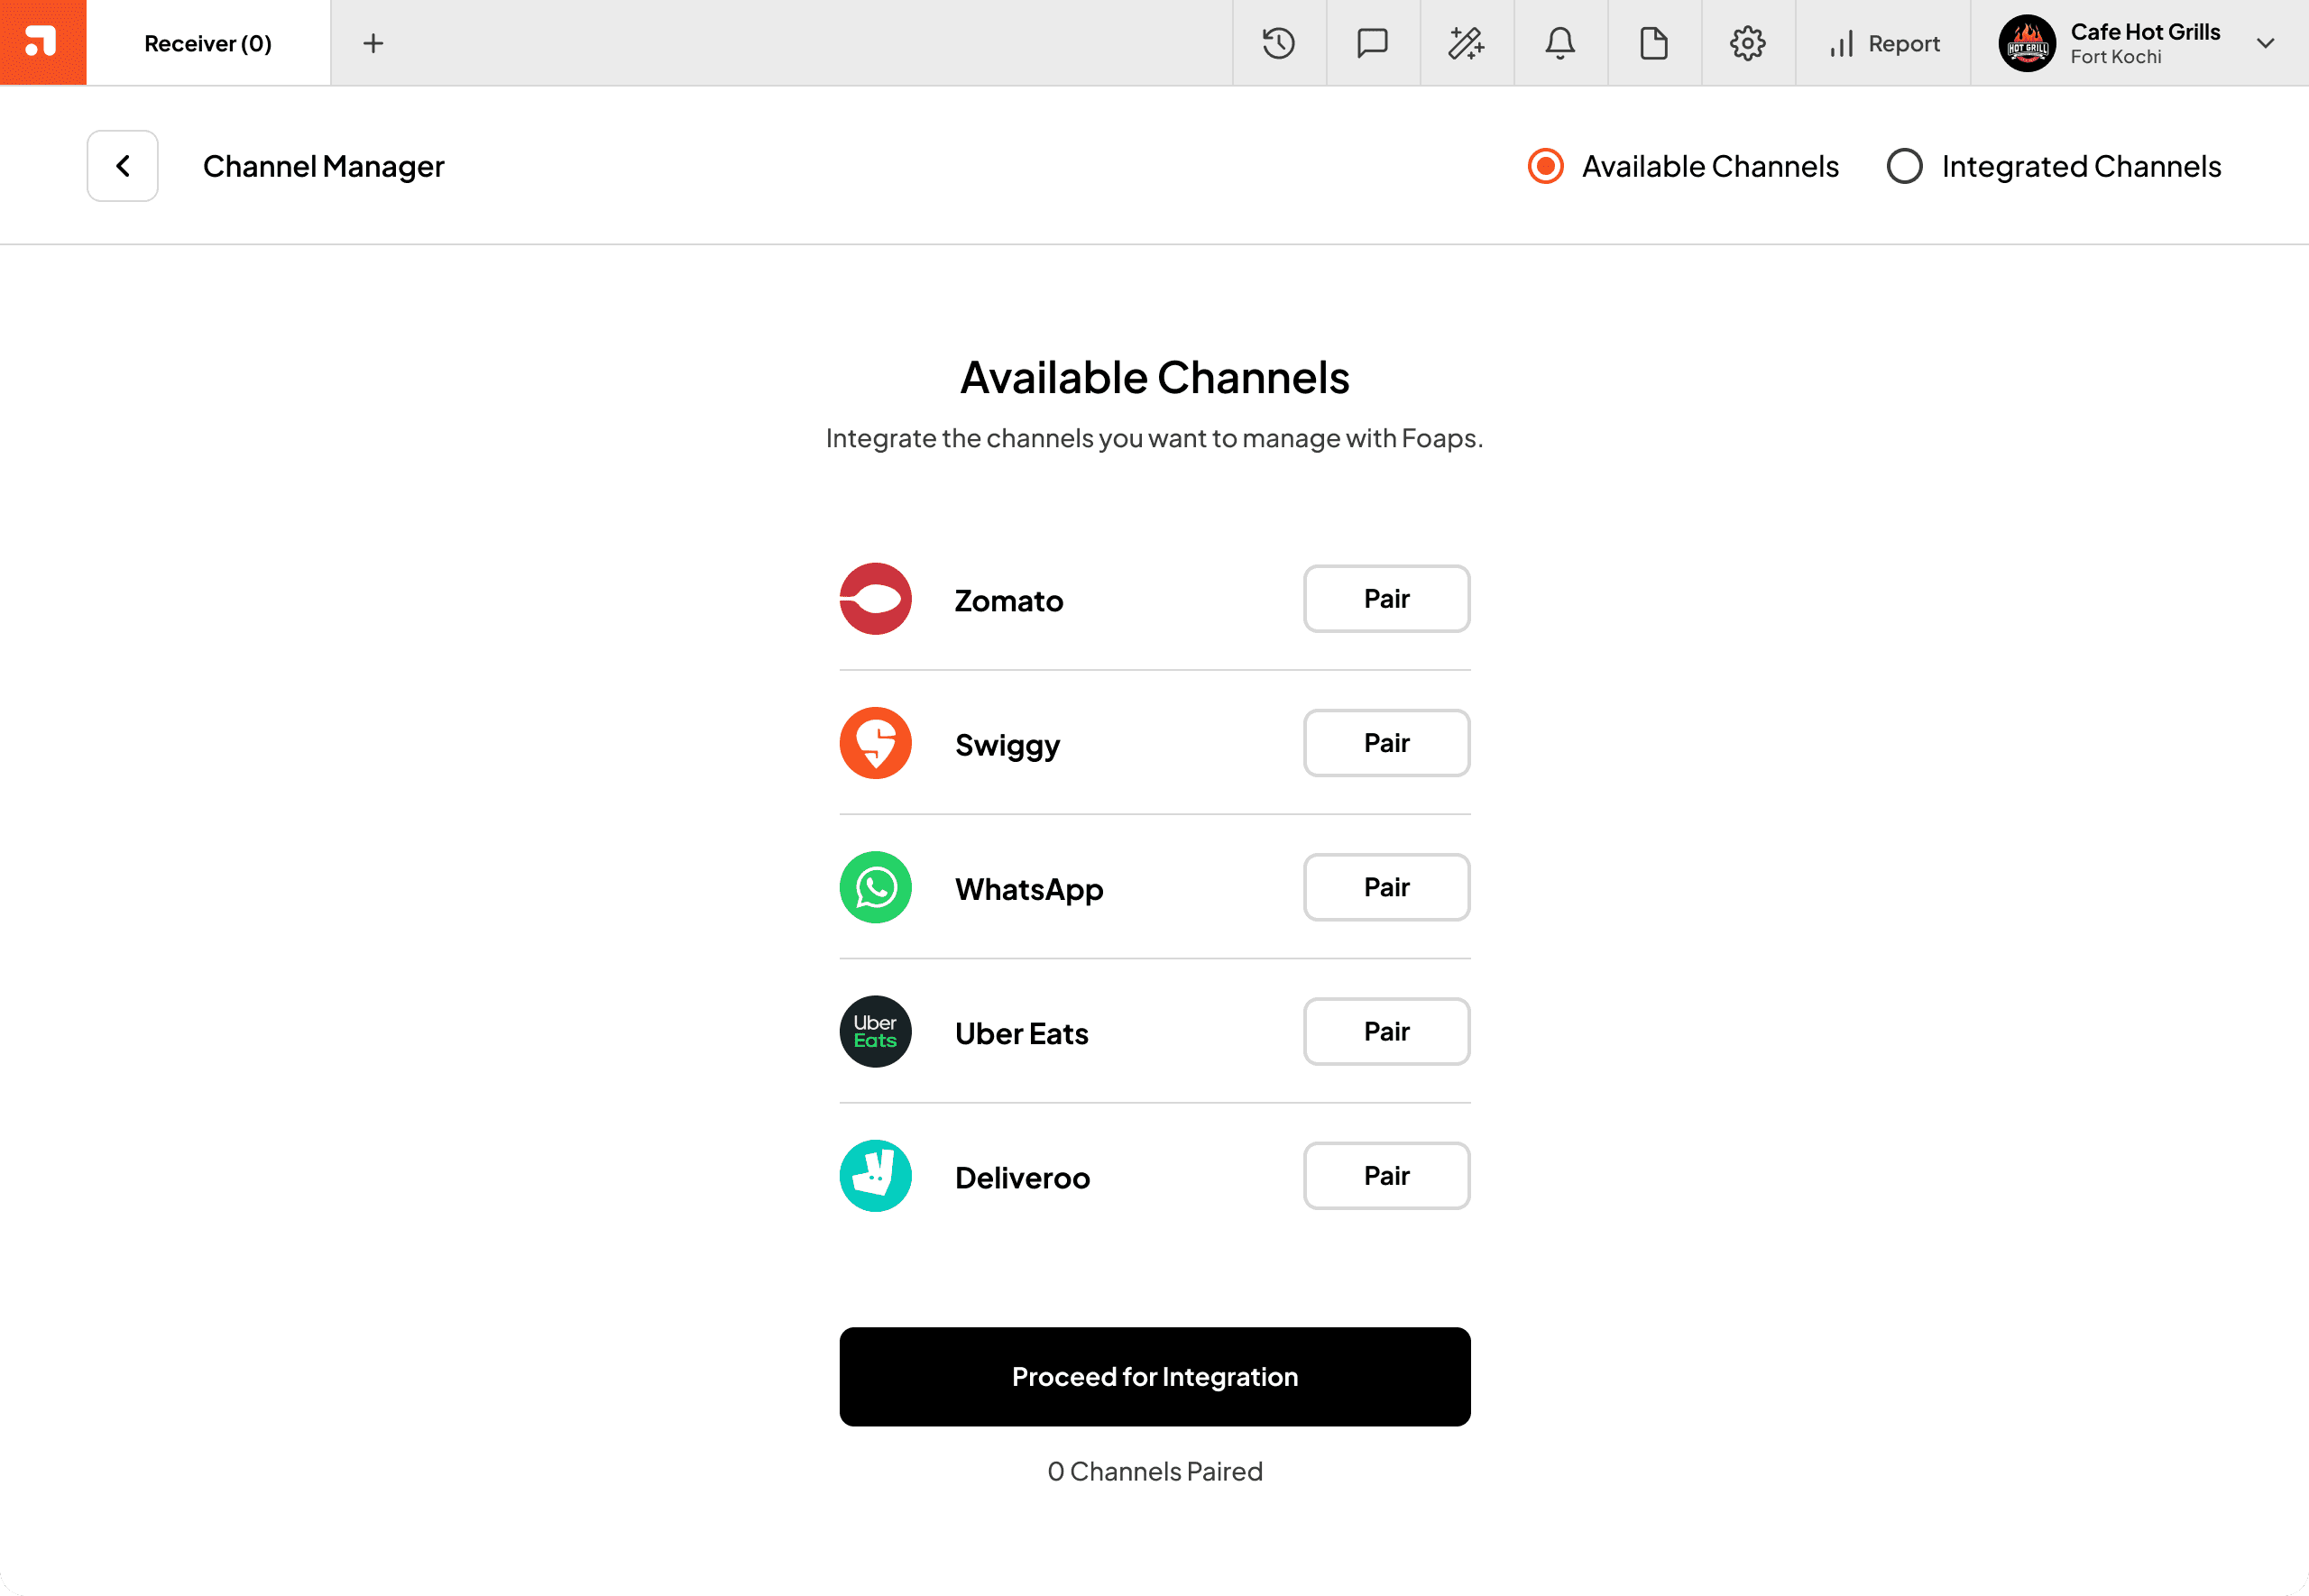Click the 'Integrate the channels' subtitle text
Viewport: 2309px width, 1596px height.
coord(1155,439)
